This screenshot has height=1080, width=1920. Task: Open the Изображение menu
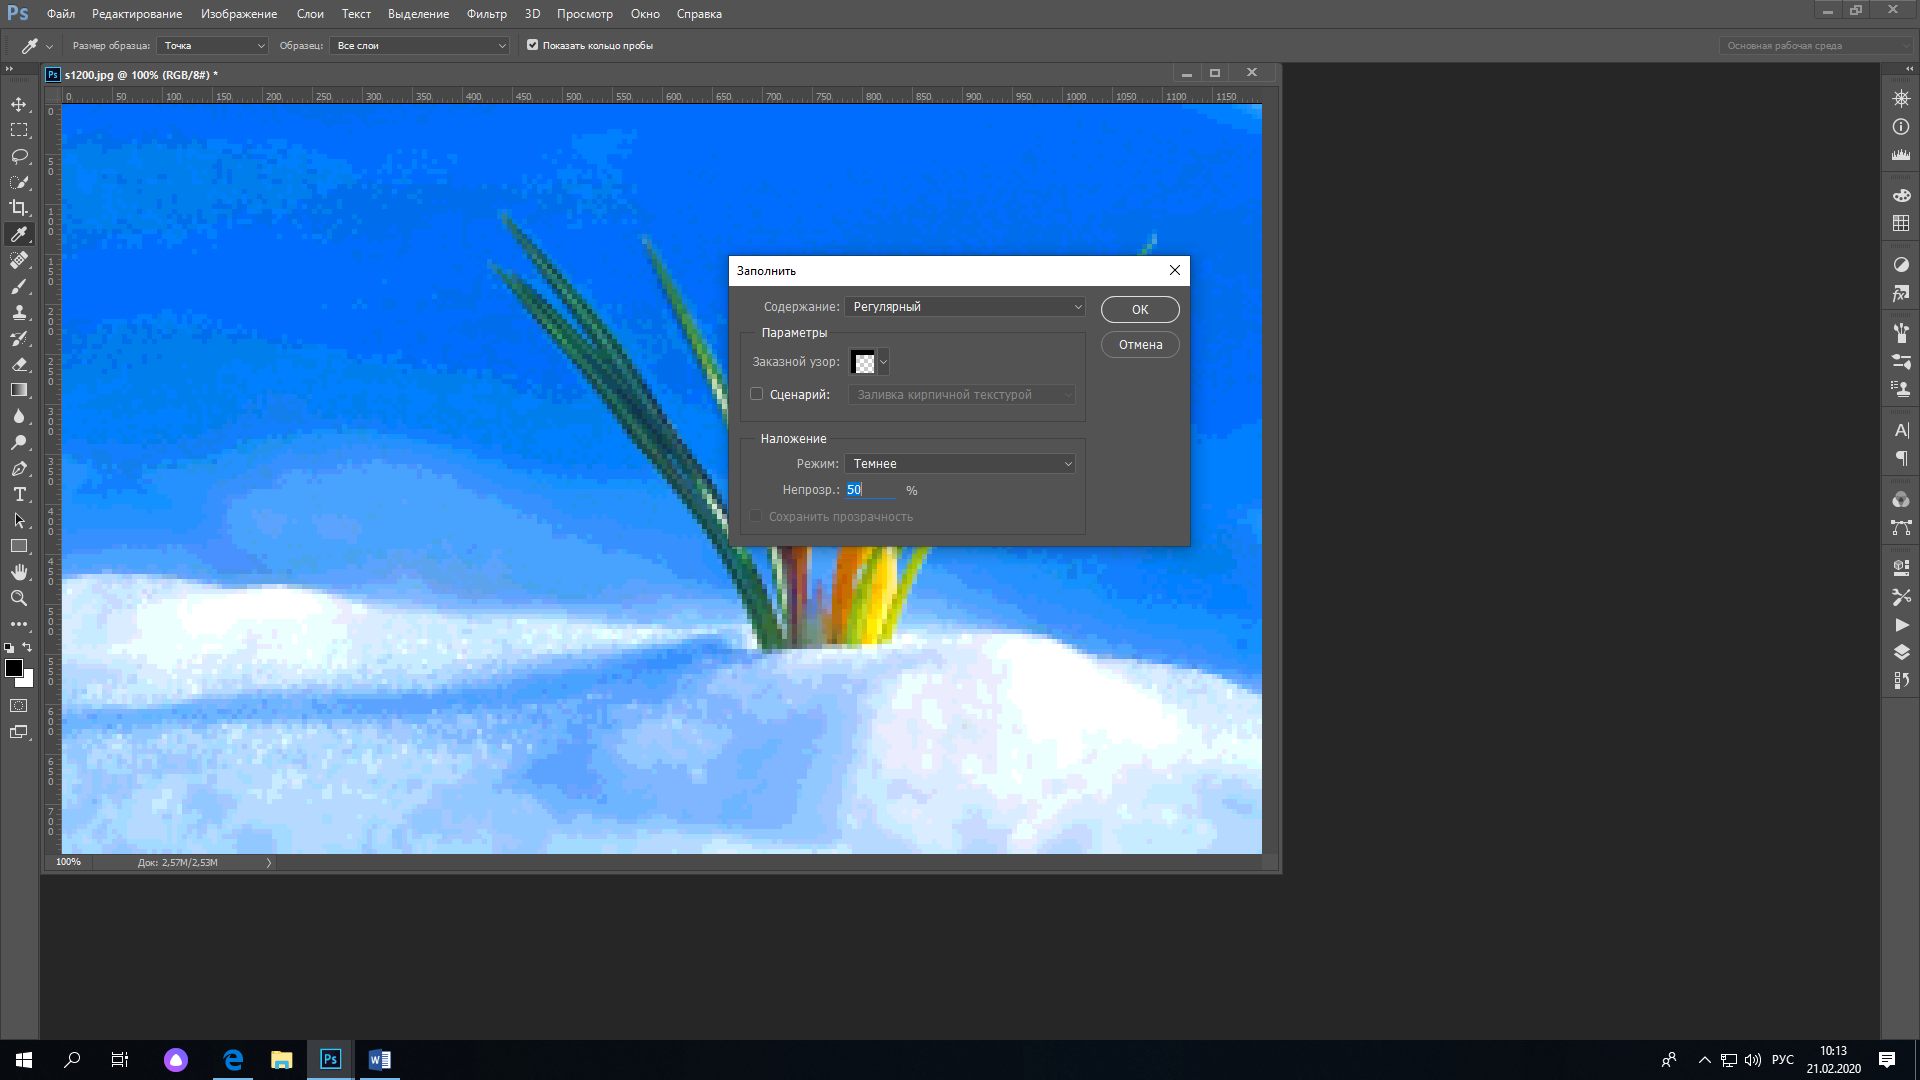tap(238, 14)
